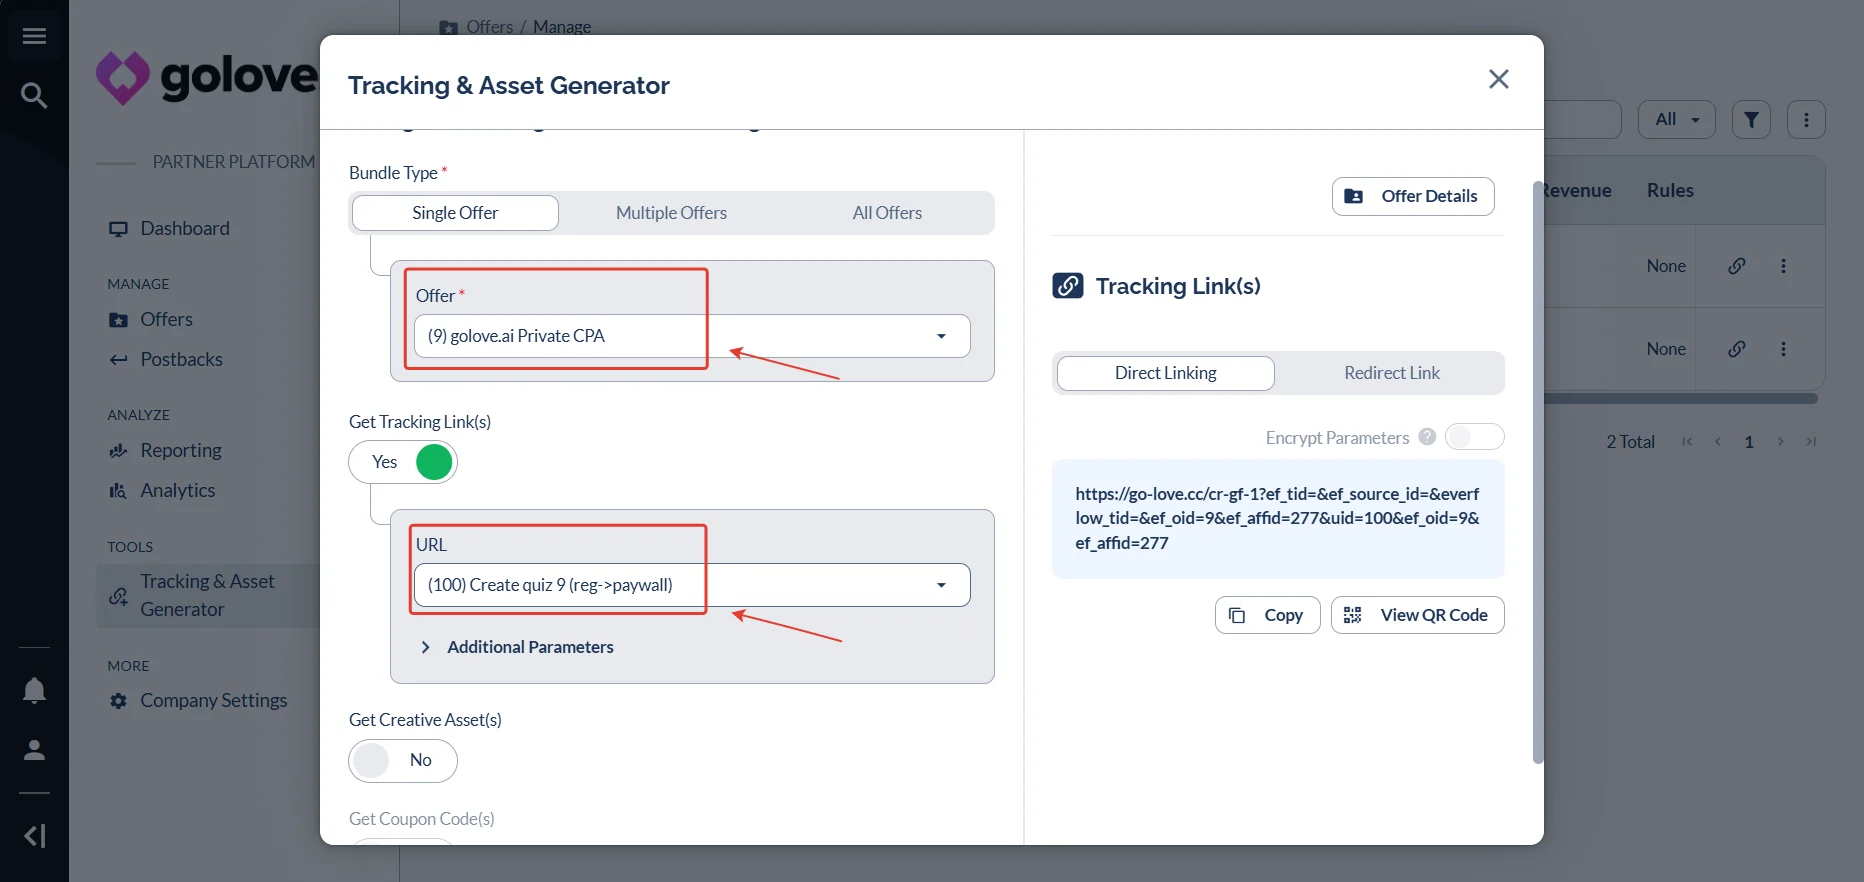Viewport: 1864px width, 882px height.
Task: Open the Offer dropdown golove.ai Private CPA
Action: point(692,336)
